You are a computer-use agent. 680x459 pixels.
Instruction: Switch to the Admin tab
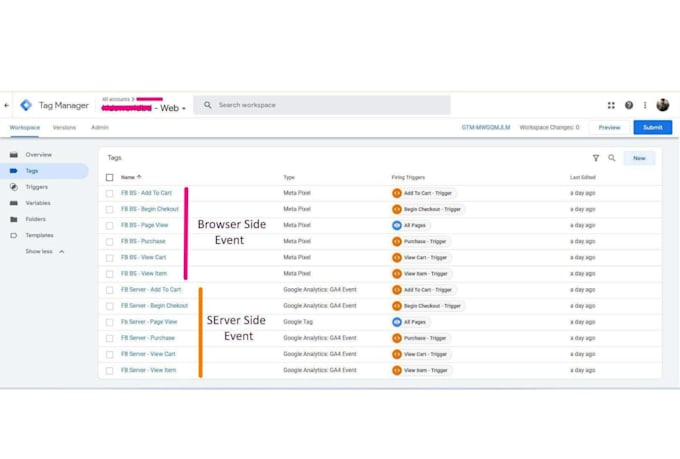pos(100,128)
